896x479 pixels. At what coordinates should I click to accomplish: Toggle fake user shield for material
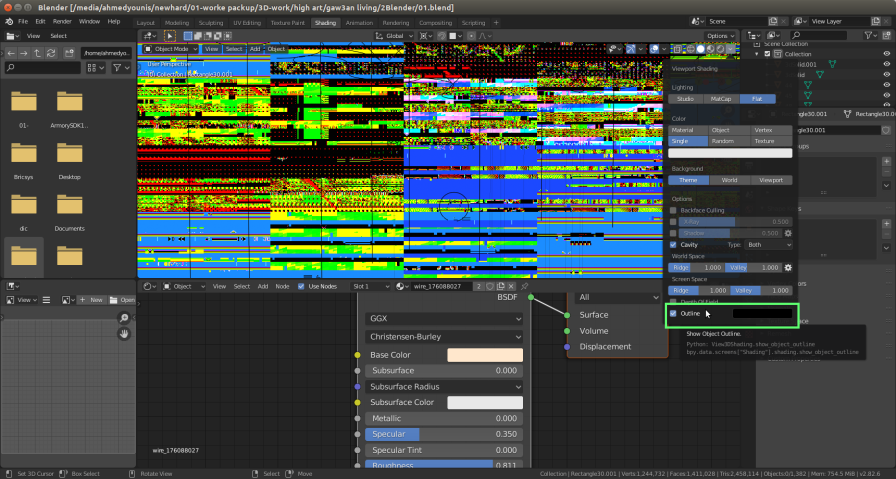[490, 286]
